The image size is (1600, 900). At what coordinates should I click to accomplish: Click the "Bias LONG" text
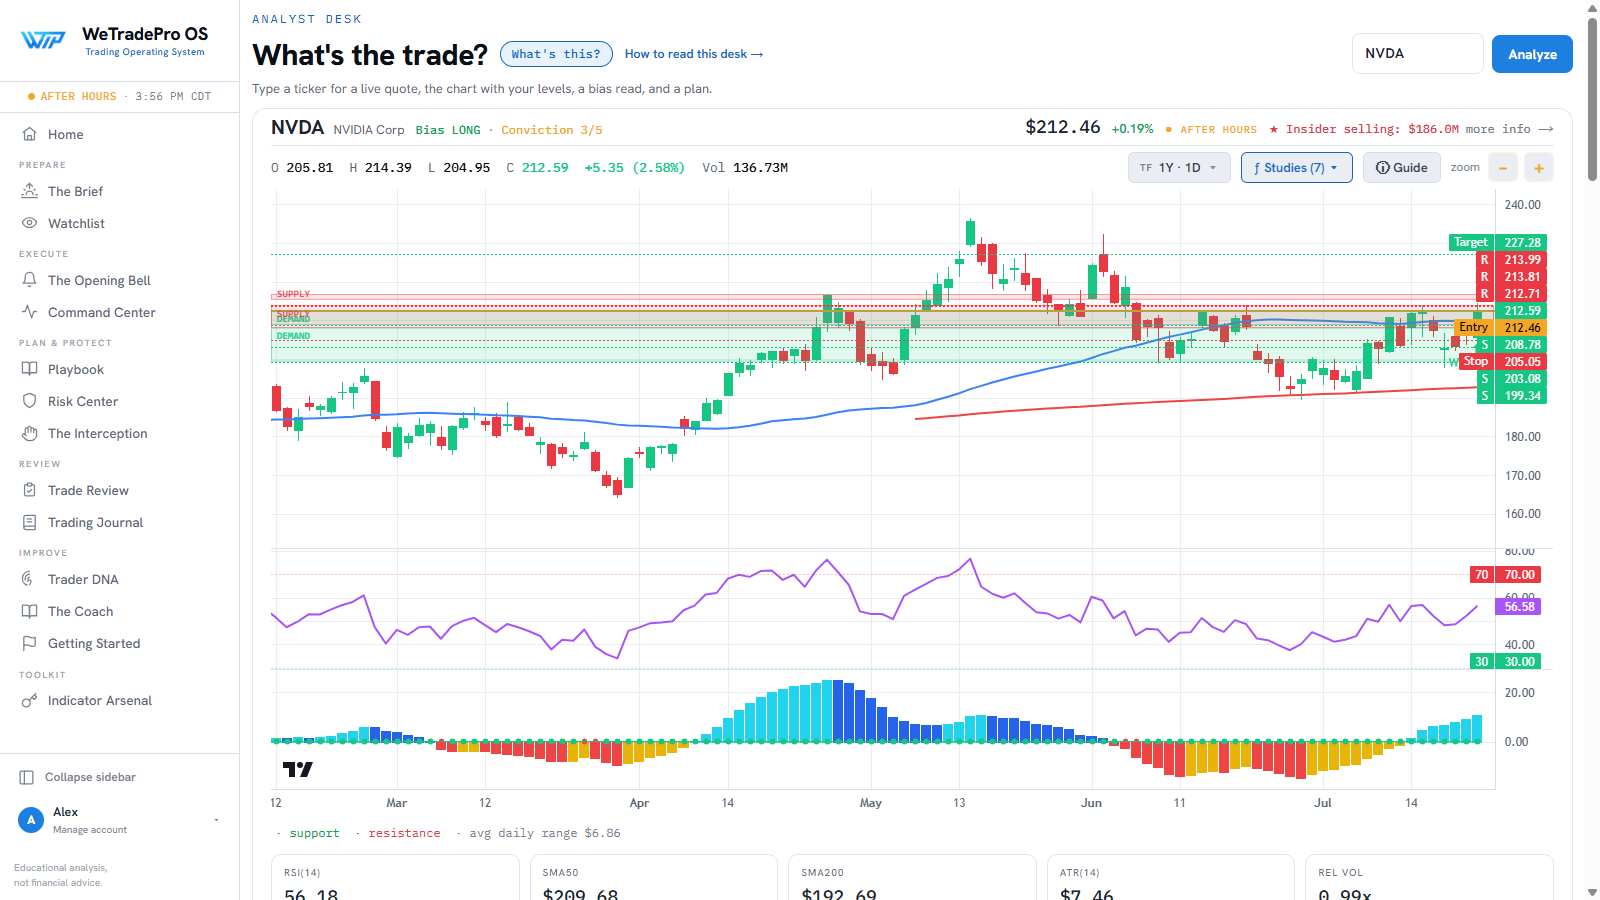448,130
